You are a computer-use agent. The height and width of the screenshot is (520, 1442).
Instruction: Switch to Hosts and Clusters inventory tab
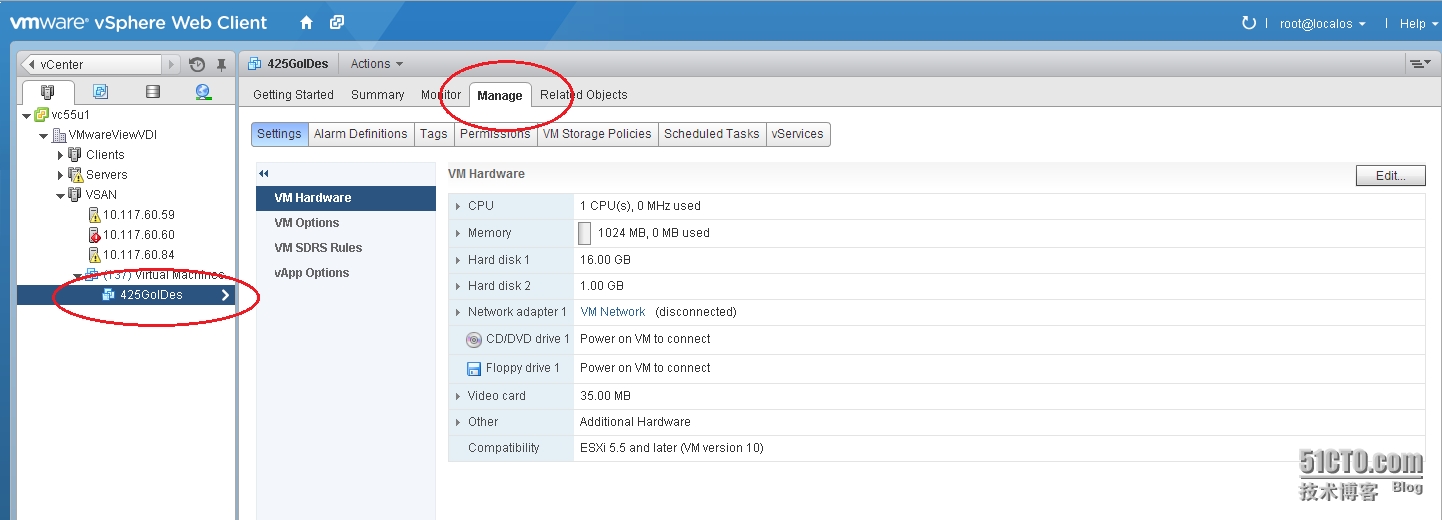tap(48, 92)
